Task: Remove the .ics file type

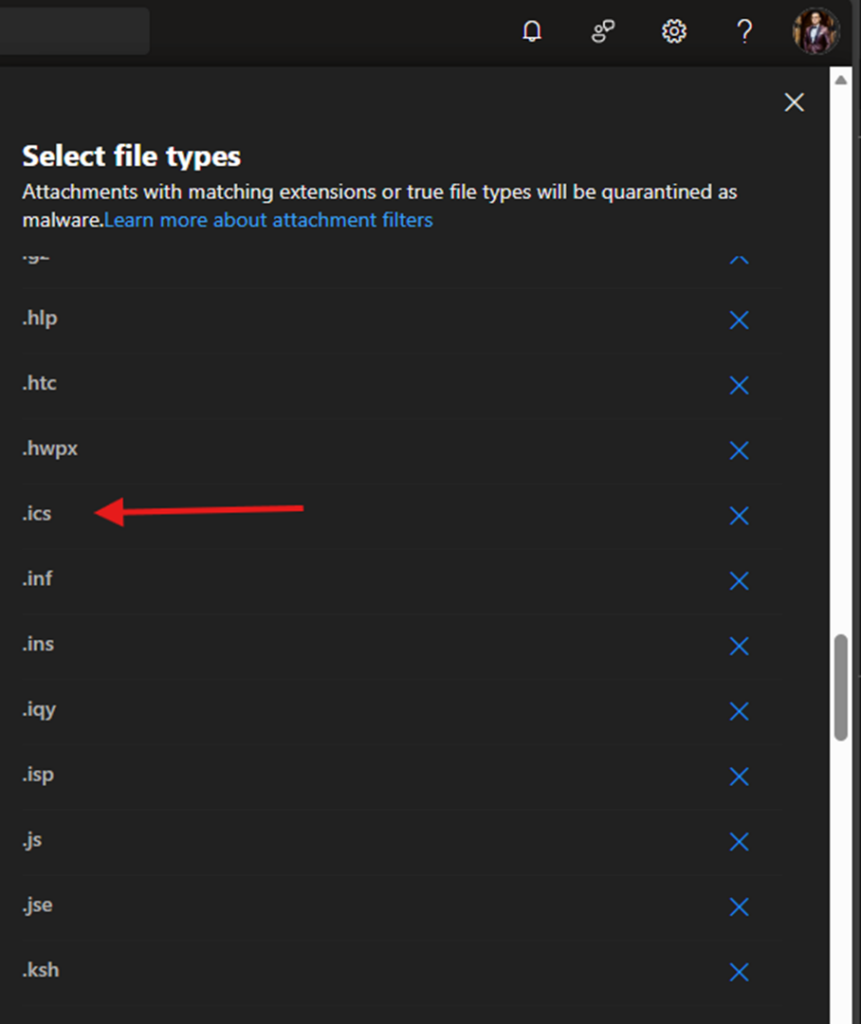Action: coord(739,515)
